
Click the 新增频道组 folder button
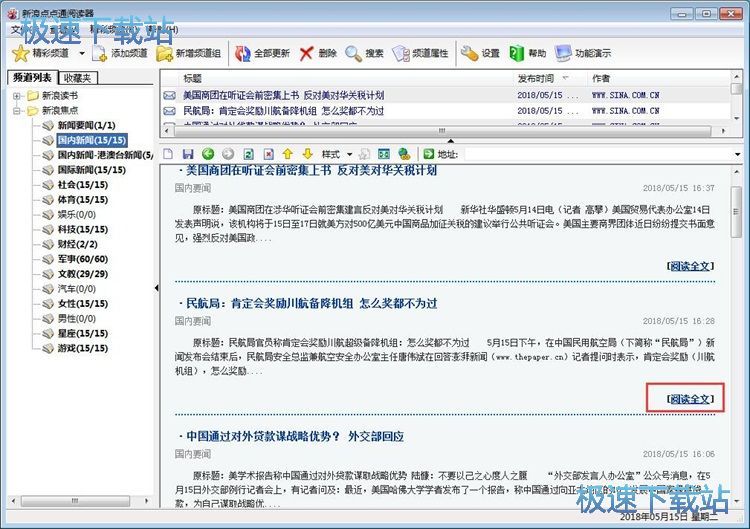tap(189, 53)
